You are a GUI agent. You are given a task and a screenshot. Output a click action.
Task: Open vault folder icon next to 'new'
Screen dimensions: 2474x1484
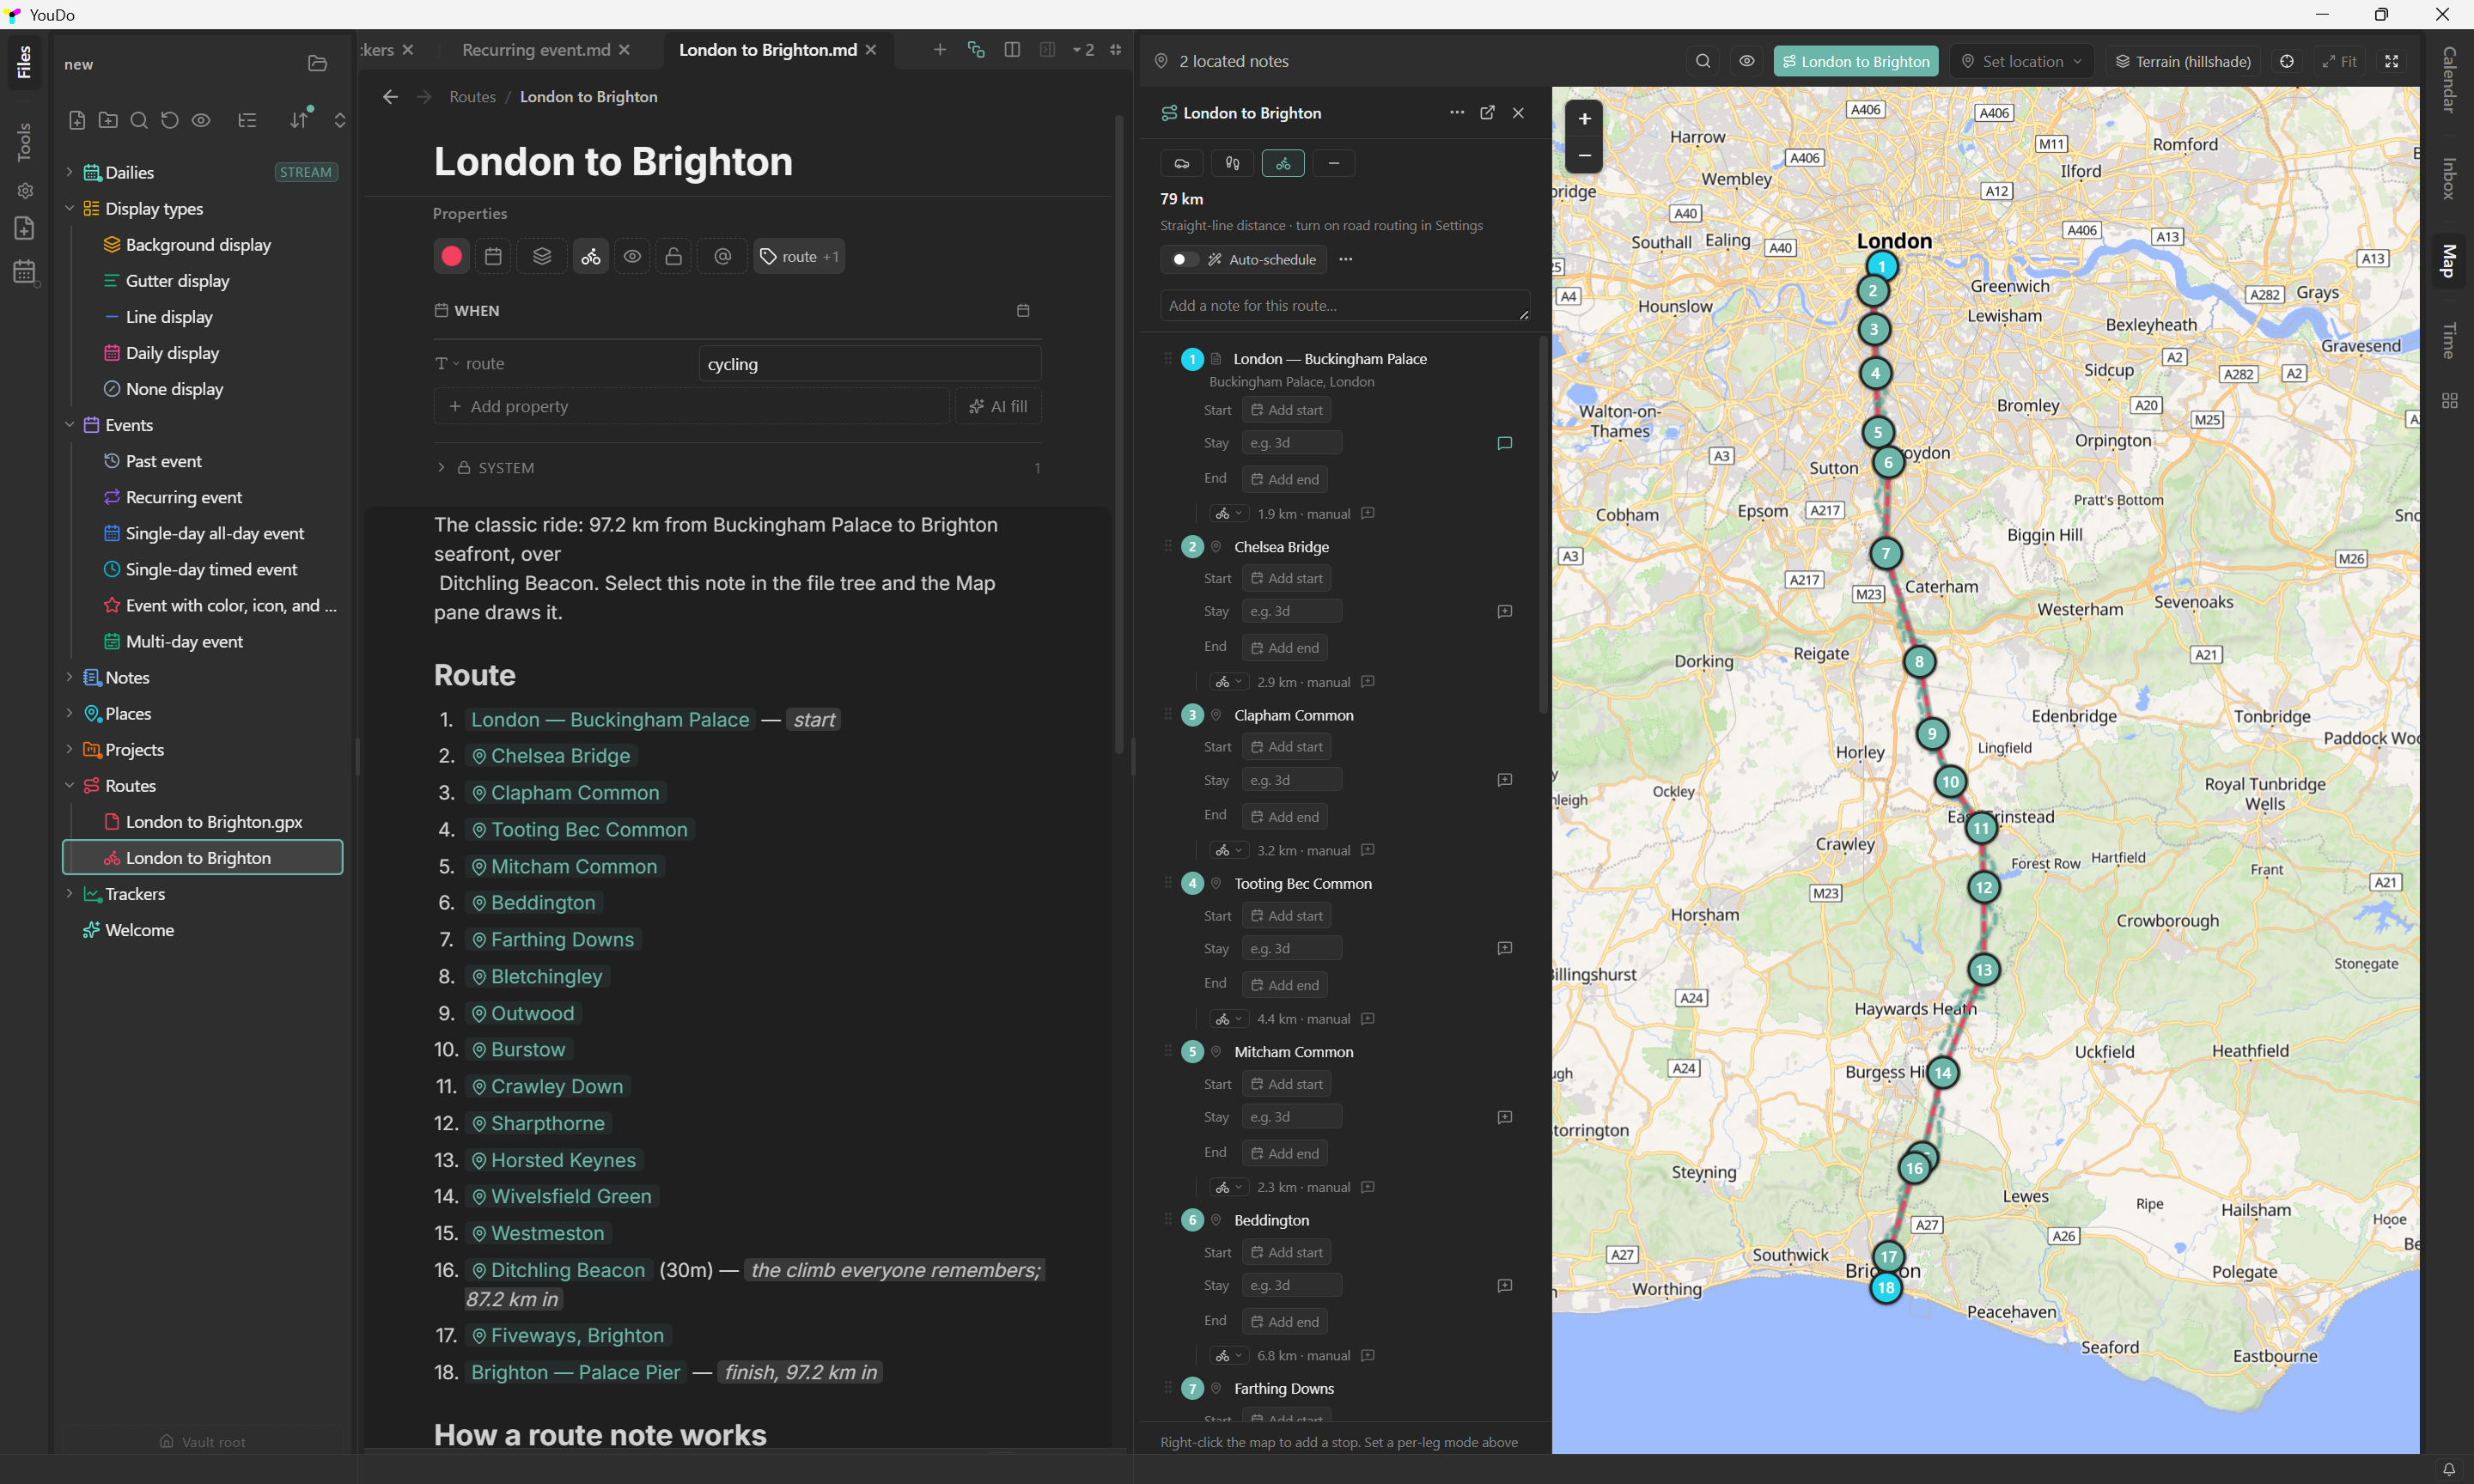317,64
